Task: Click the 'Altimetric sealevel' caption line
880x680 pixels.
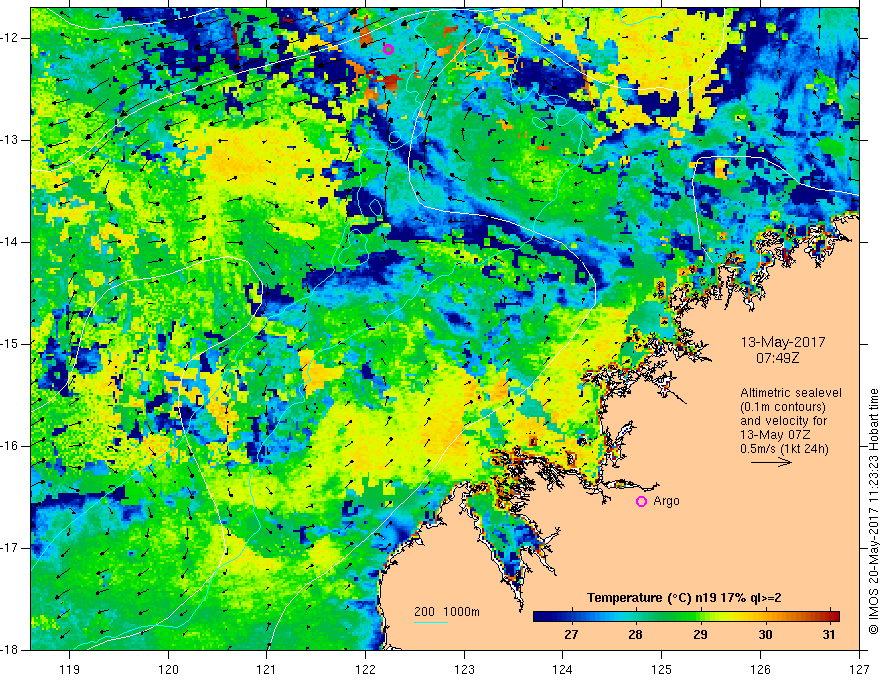Action: [x=791, y=393]
